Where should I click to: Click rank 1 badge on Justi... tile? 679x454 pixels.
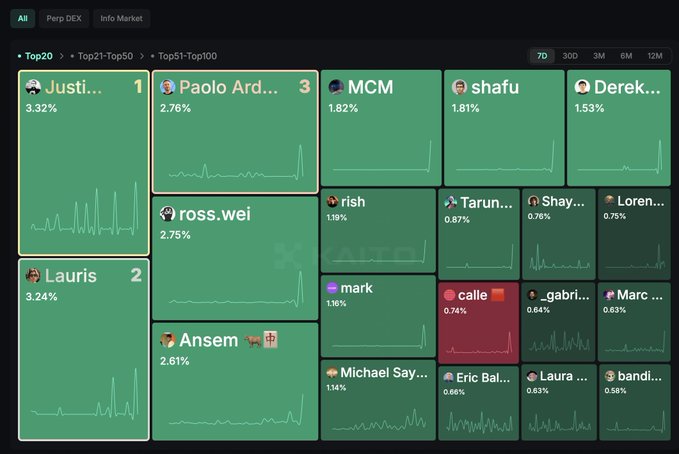point(138,87)
